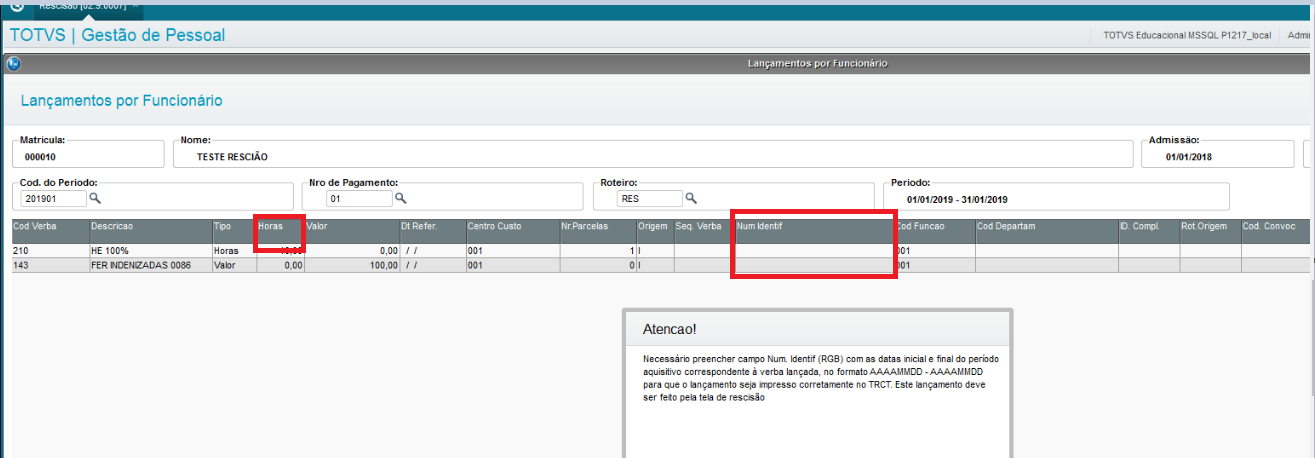Click Centro Custo cell 001 in HE 100% row

point(512,250)
